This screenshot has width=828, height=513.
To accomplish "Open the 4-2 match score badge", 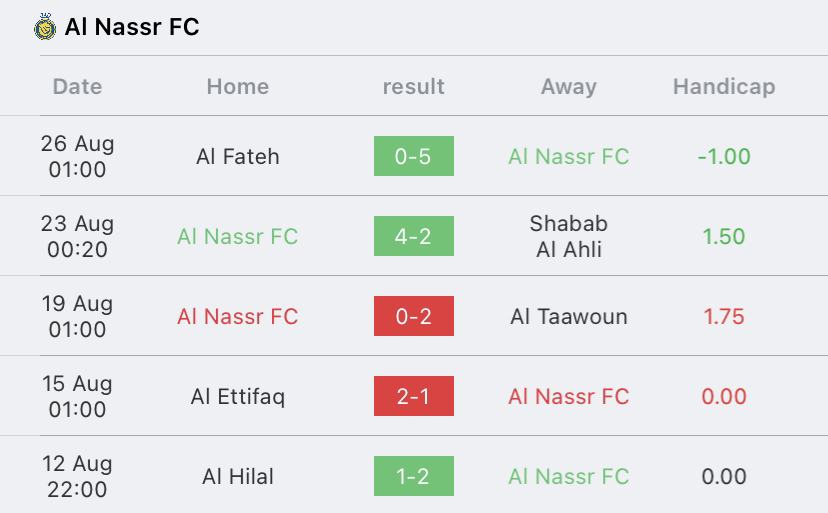I will [413, 236].
